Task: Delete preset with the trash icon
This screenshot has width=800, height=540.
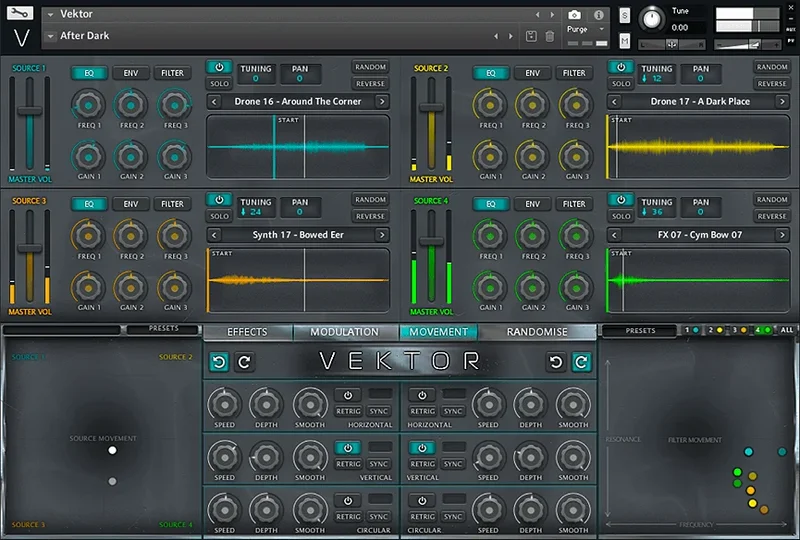Action: pos(549,36)
